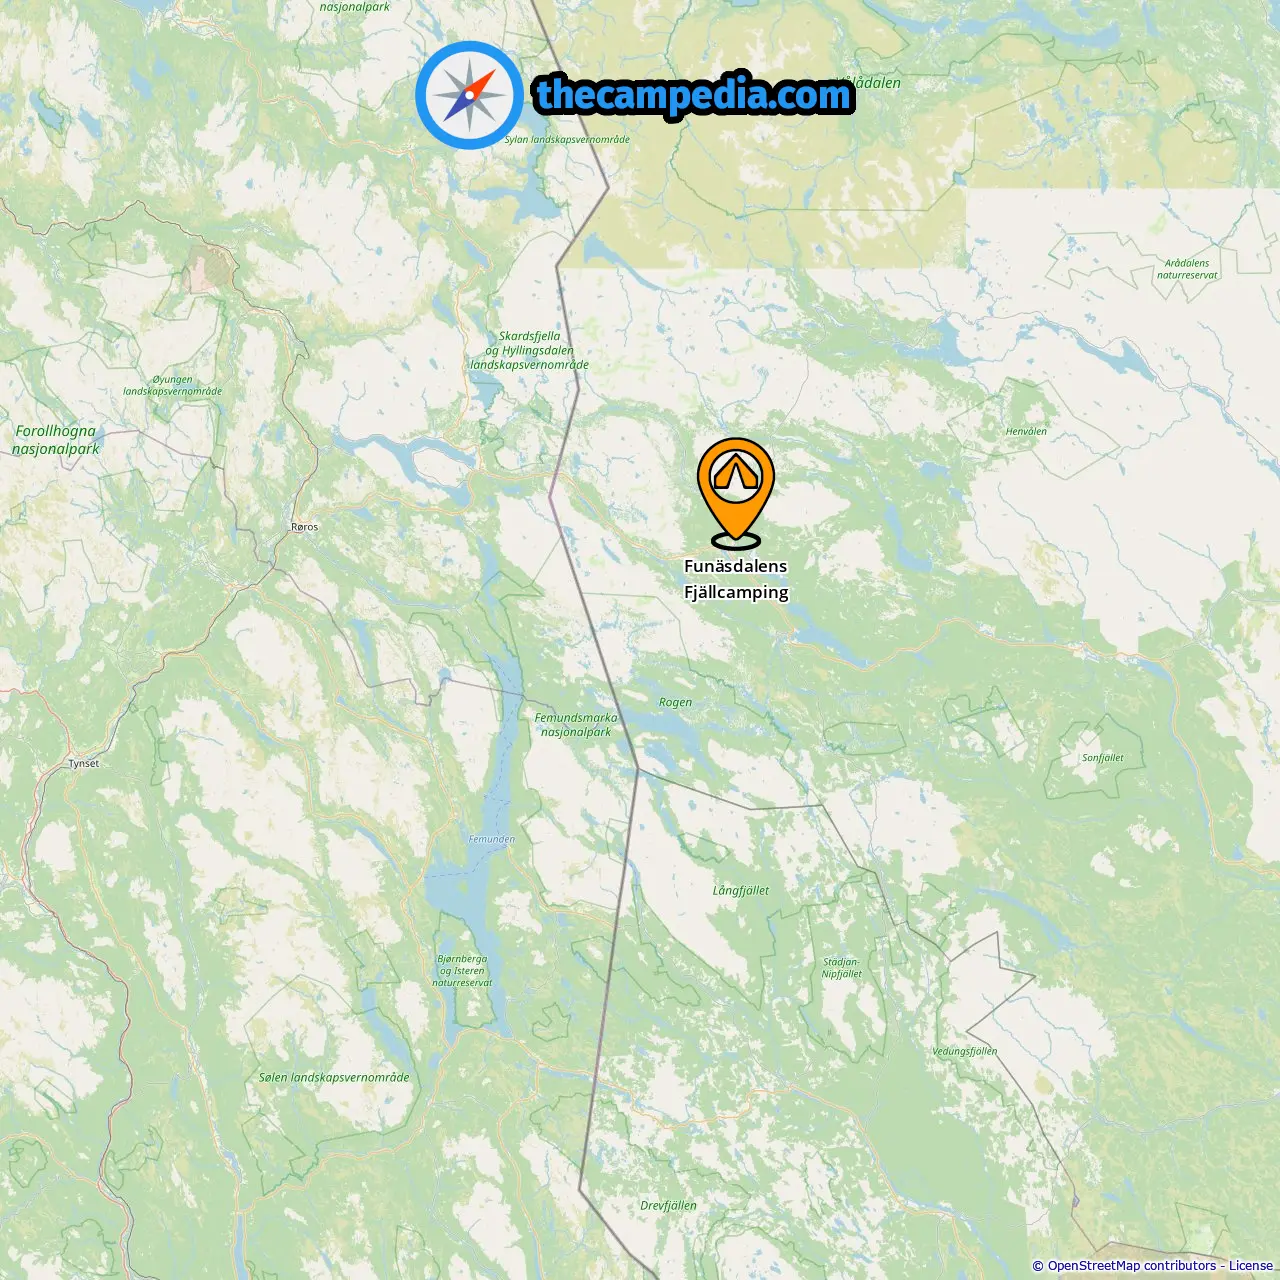Viewport: 1280px width, 1280px height.
Task: Click the Femundsmarka nasjonalpark label
Action: pyautogui.click(x=576, y=725)
